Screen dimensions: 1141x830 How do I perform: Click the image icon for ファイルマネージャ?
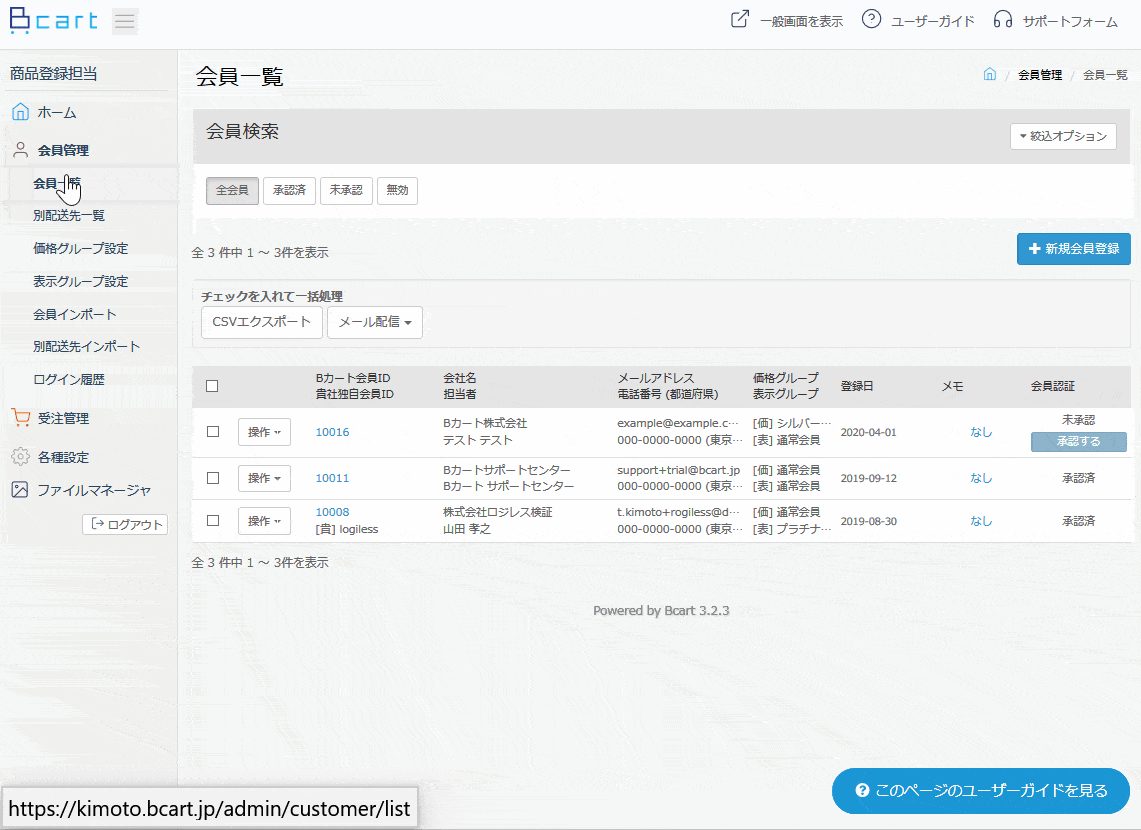(x=20, y=490)
